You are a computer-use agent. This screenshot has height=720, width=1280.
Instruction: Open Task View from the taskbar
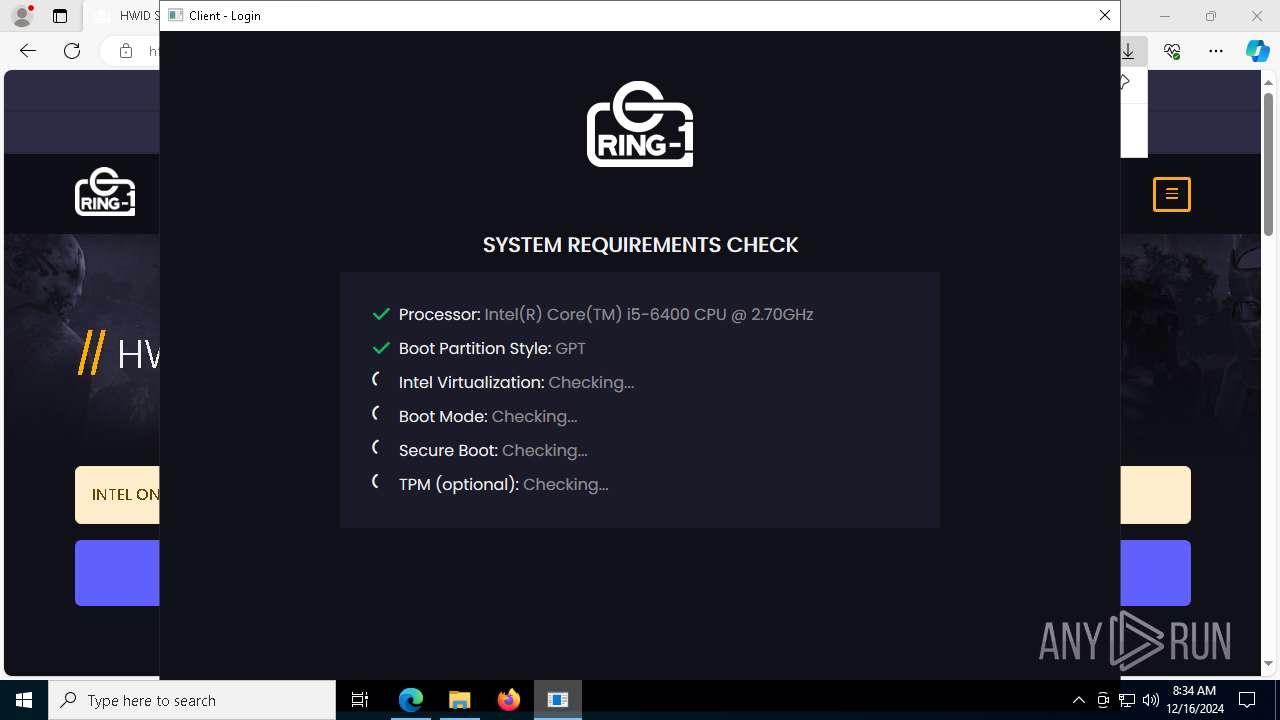pyautogui.click(x=360, y=700)
